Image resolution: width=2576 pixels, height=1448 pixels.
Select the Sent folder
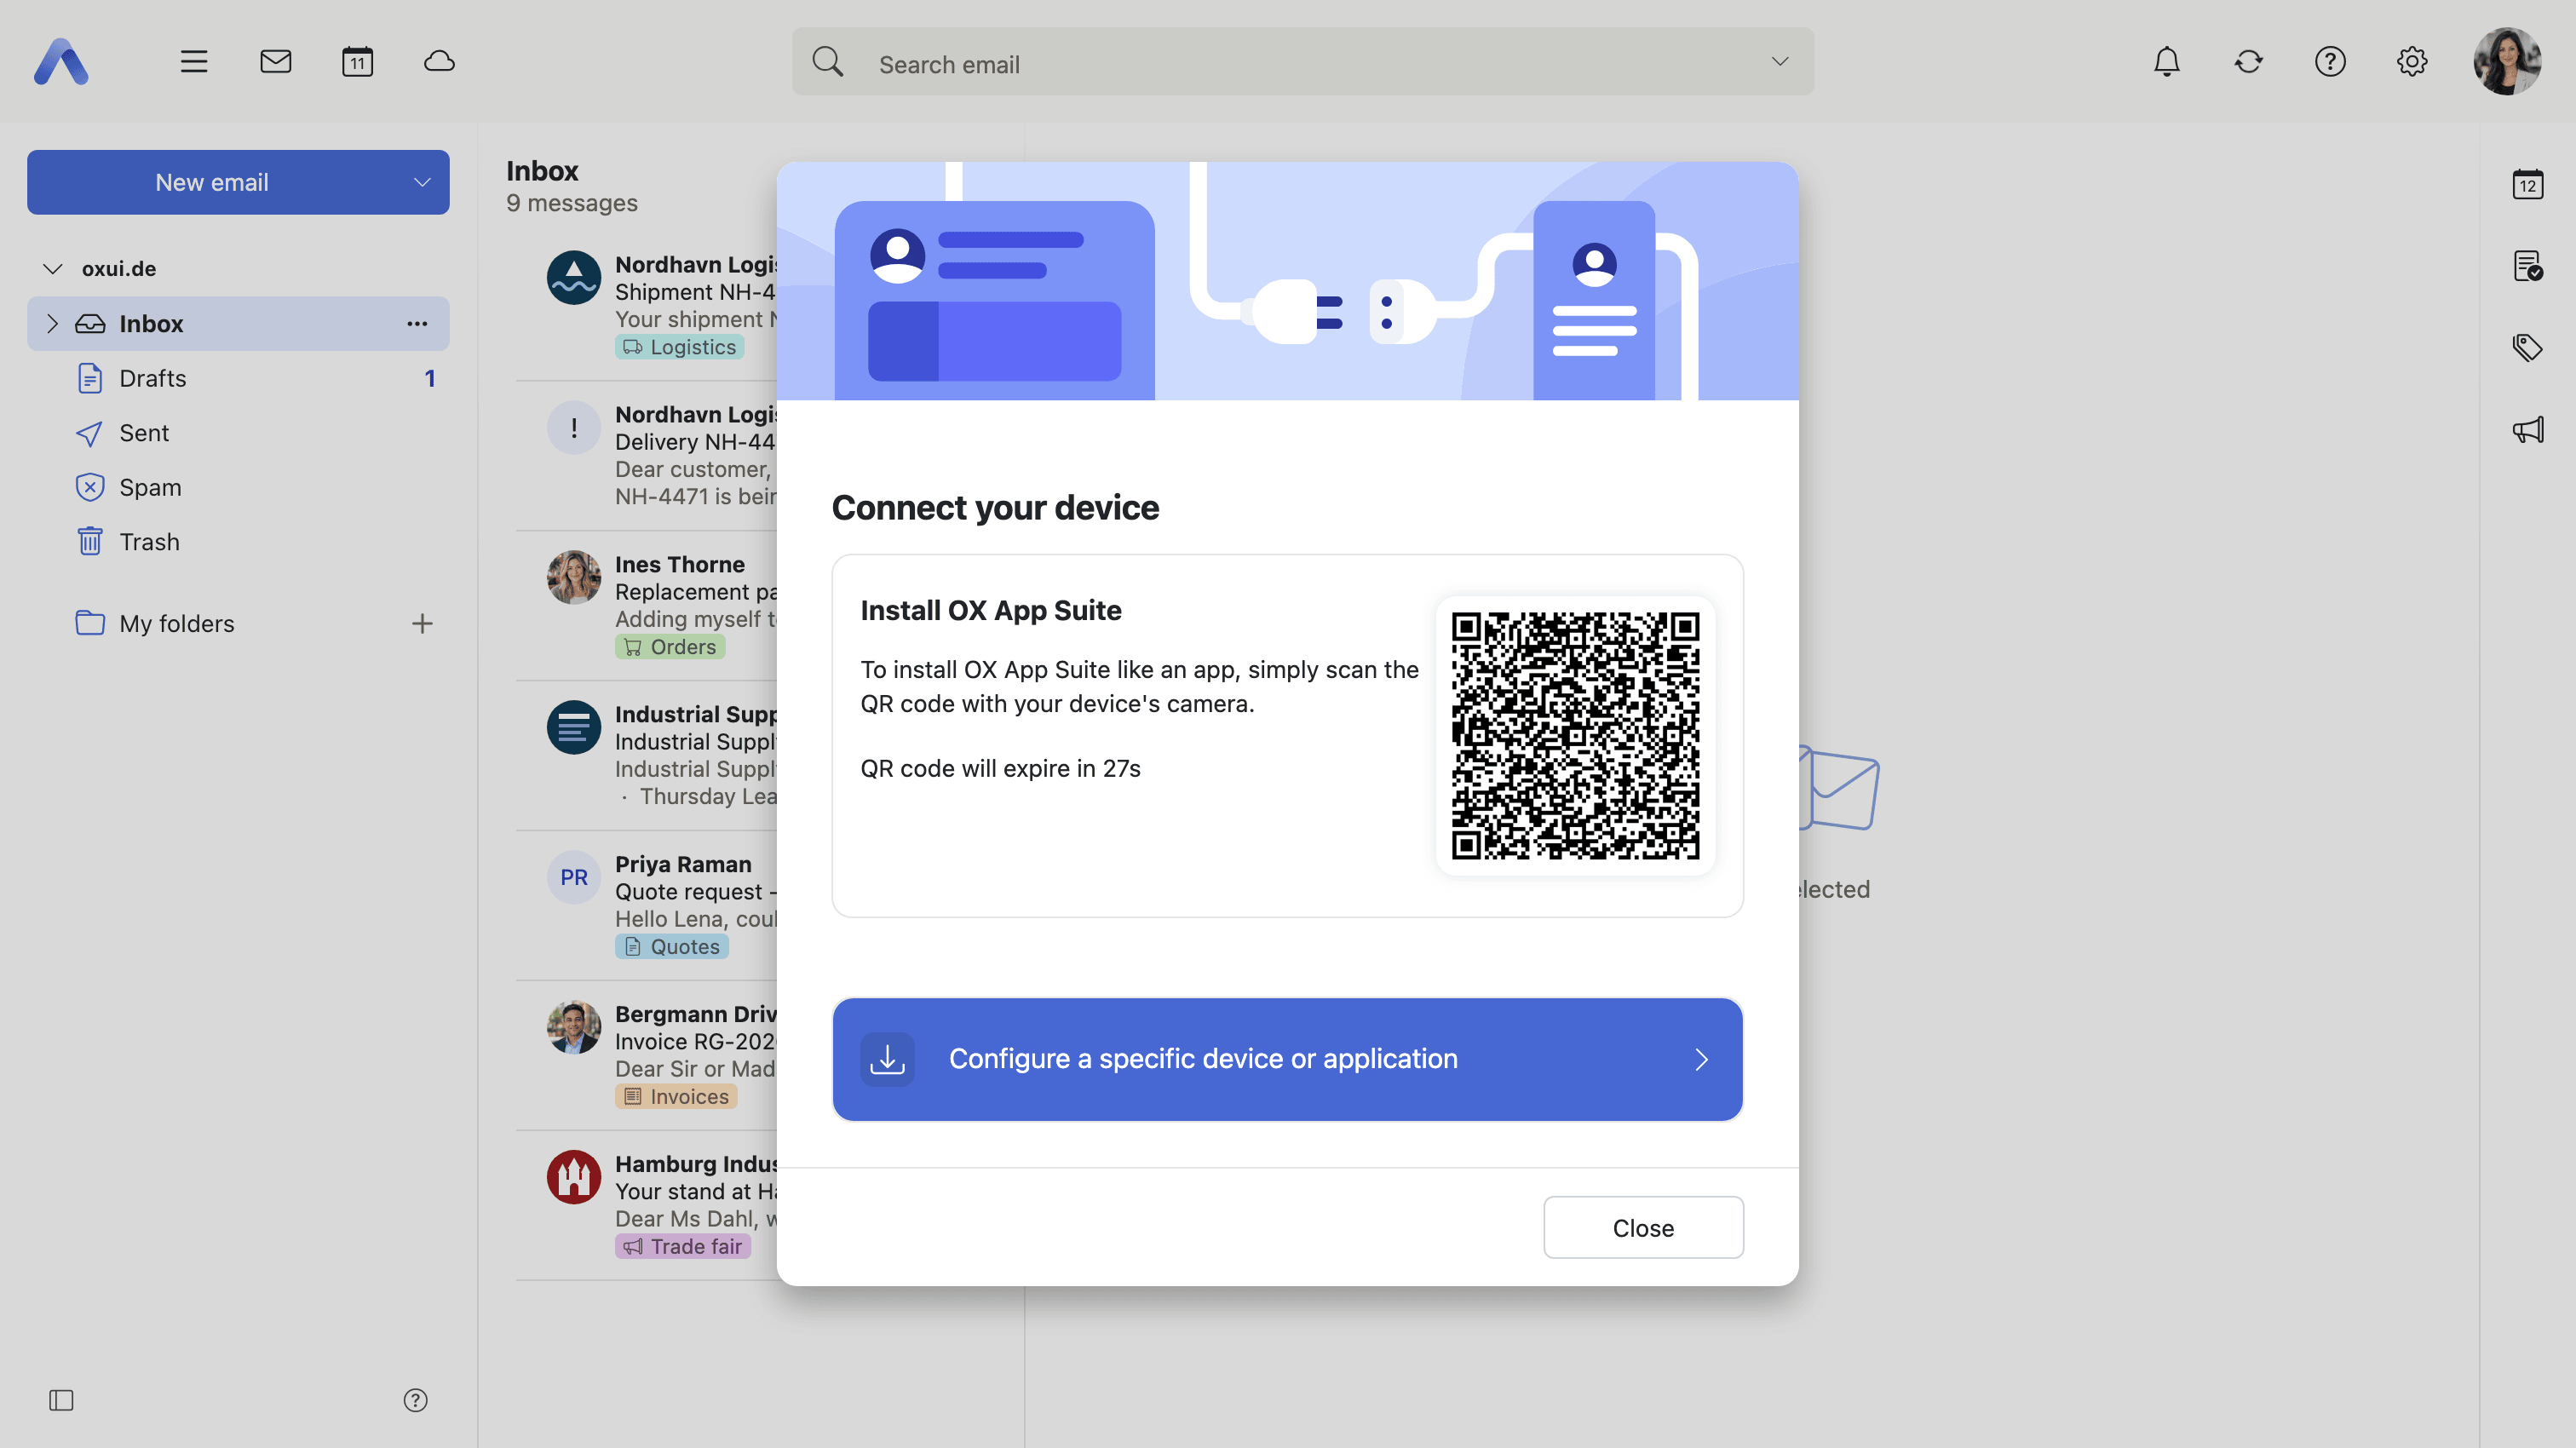238,433
